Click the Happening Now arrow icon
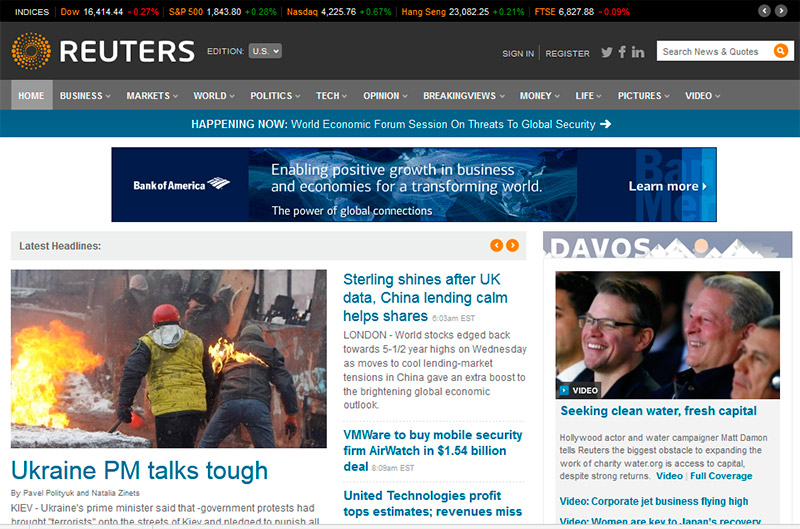800x529 pixels. 606,124
